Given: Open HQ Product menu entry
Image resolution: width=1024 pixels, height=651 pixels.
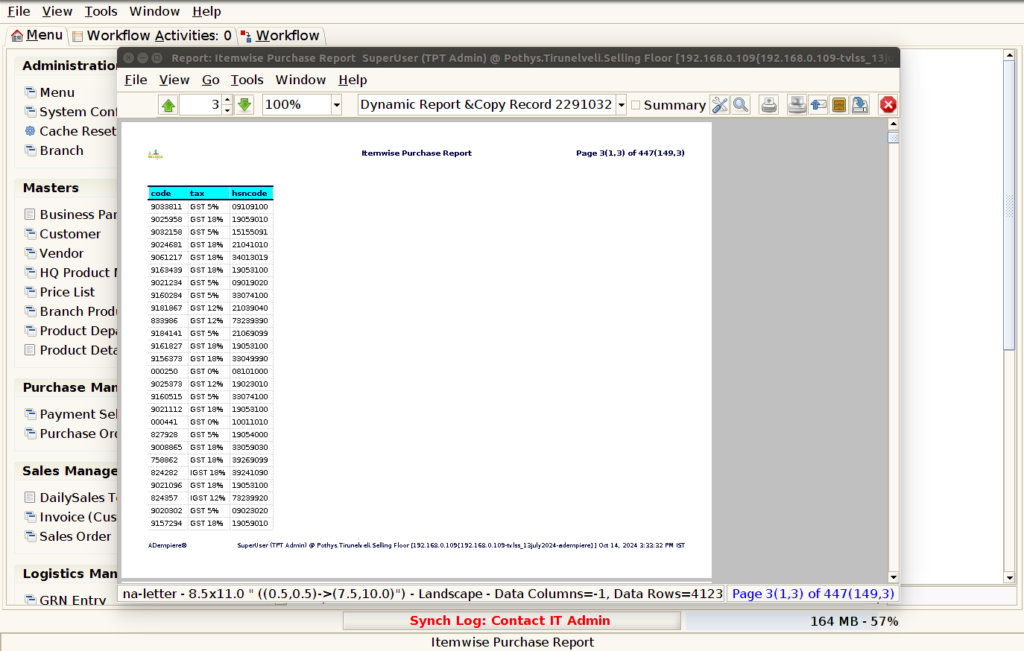Looking at the screenshot, I should (x=78, y=272).
